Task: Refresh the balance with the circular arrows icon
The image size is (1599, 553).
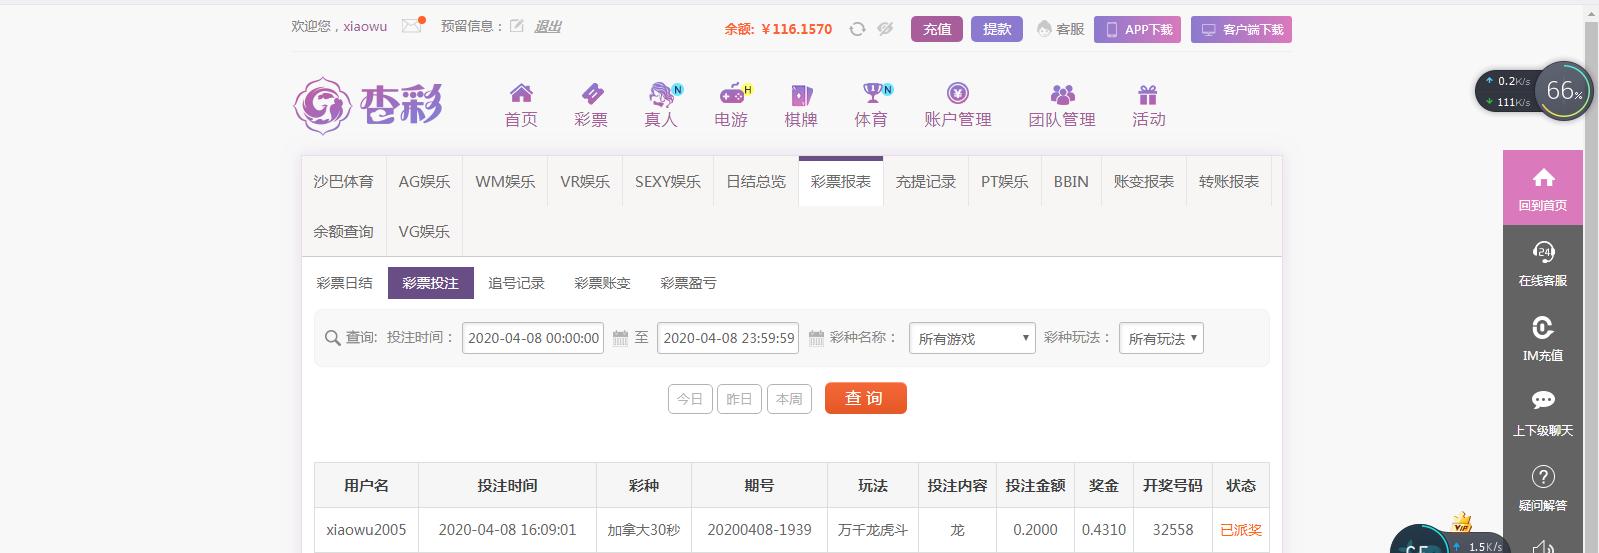Action: [857, 29]
